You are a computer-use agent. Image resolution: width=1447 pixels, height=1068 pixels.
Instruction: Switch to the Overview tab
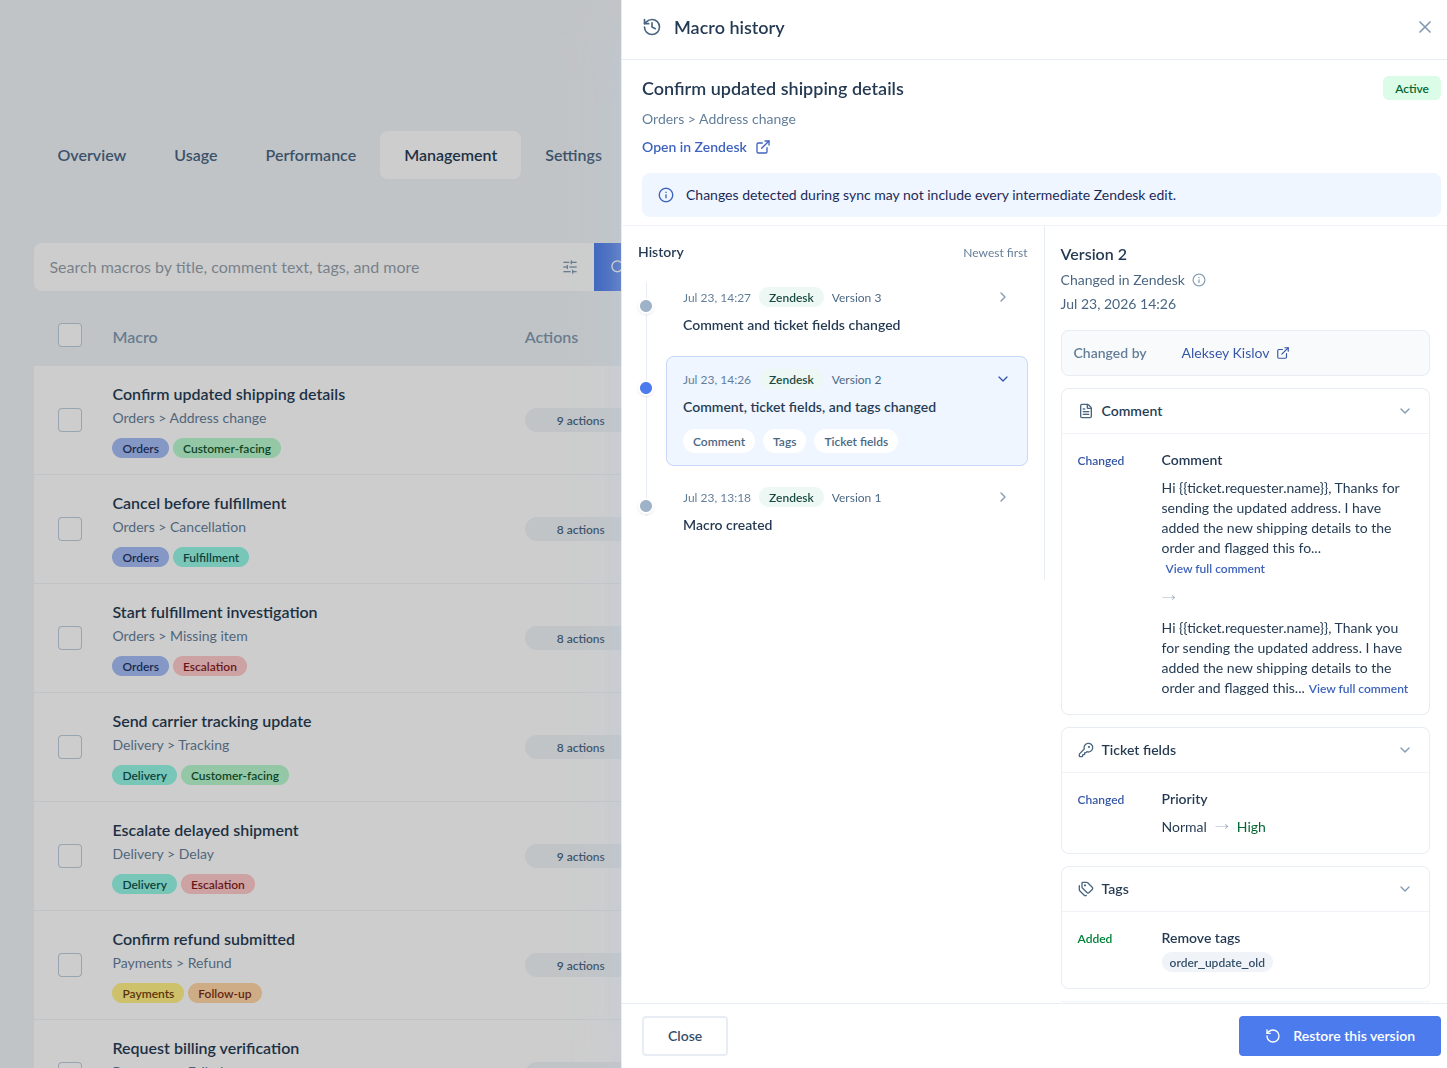pos(92,155)
